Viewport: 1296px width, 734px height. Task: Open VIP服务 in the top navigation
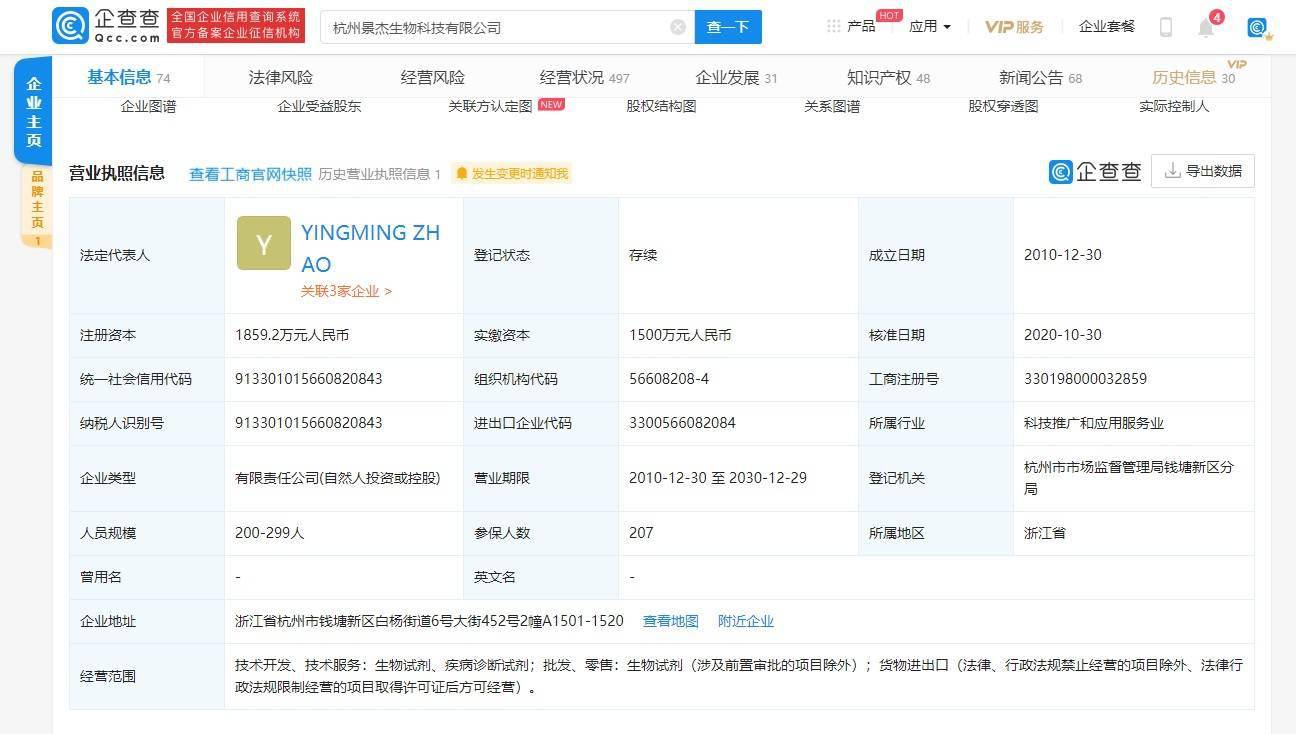tap(1014, 27)
